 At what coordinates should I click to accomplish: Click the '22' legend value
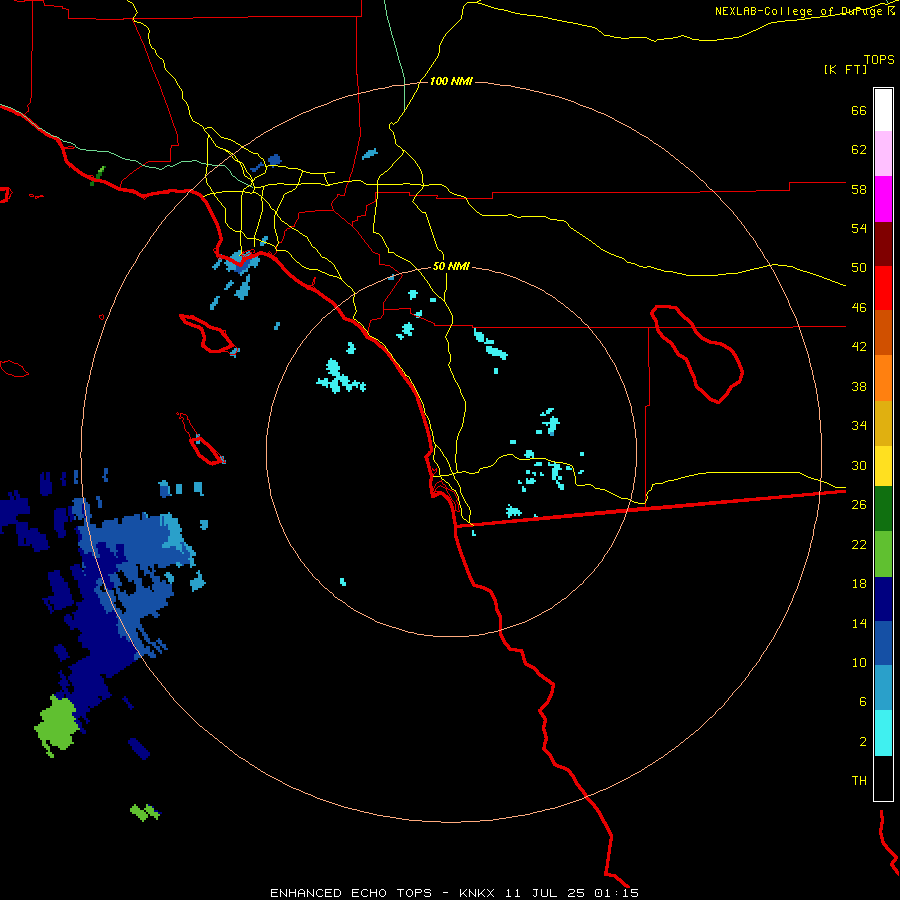(x=859, y=544)
